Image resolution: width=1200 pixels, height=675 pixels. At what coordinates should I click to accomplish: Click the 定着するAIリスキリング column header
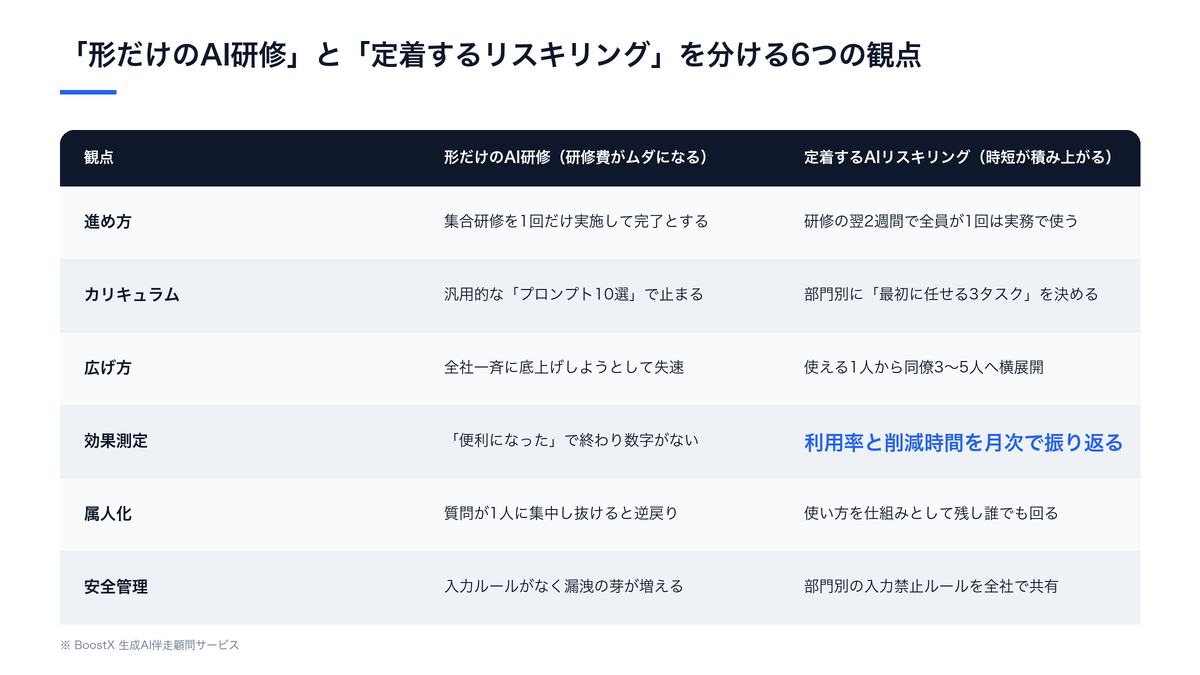click(x=959, y=158)
